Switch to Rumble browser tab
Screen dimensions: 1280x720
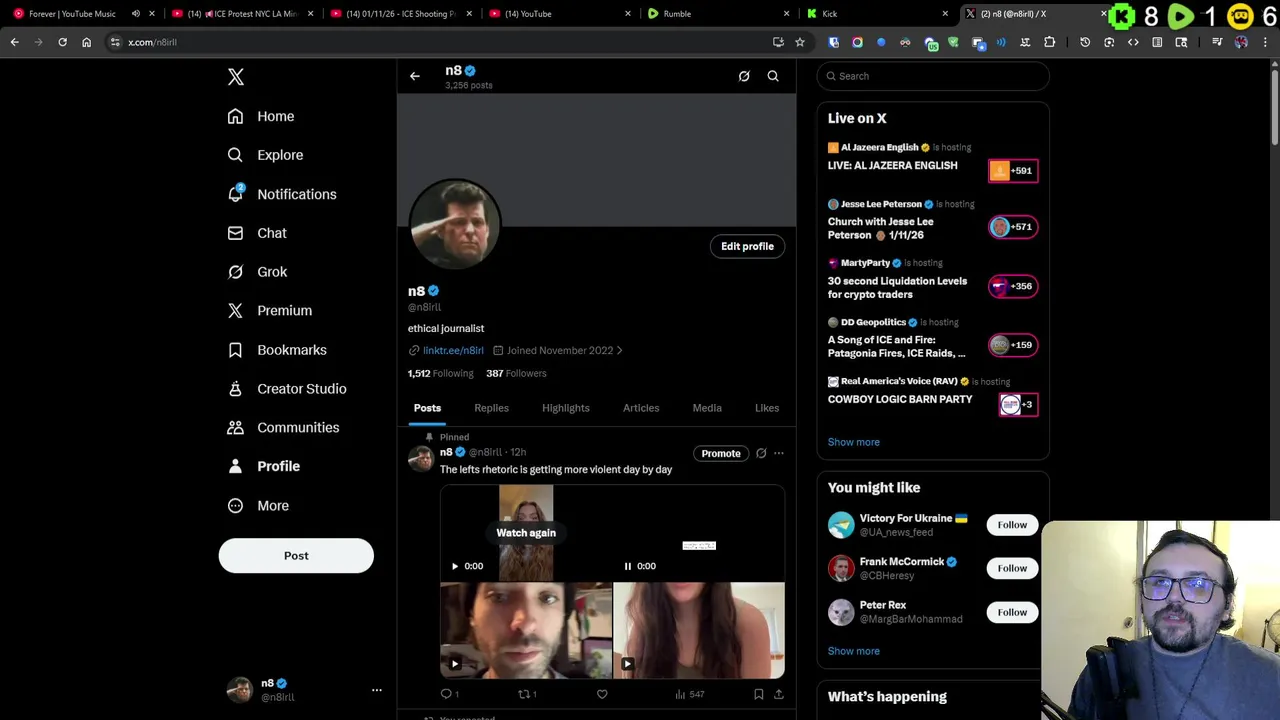pyautogui.click(x=715, y=14)
